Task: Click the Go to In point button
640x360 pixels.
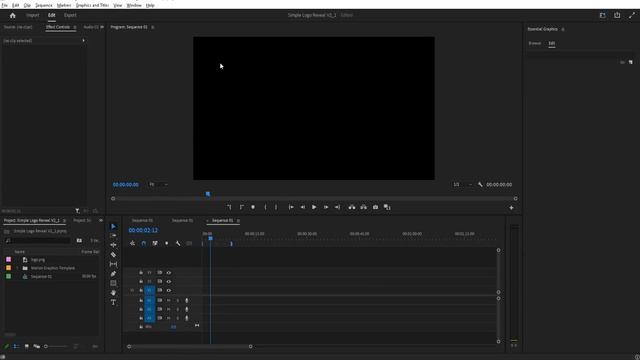Action: tap(291, 207)
